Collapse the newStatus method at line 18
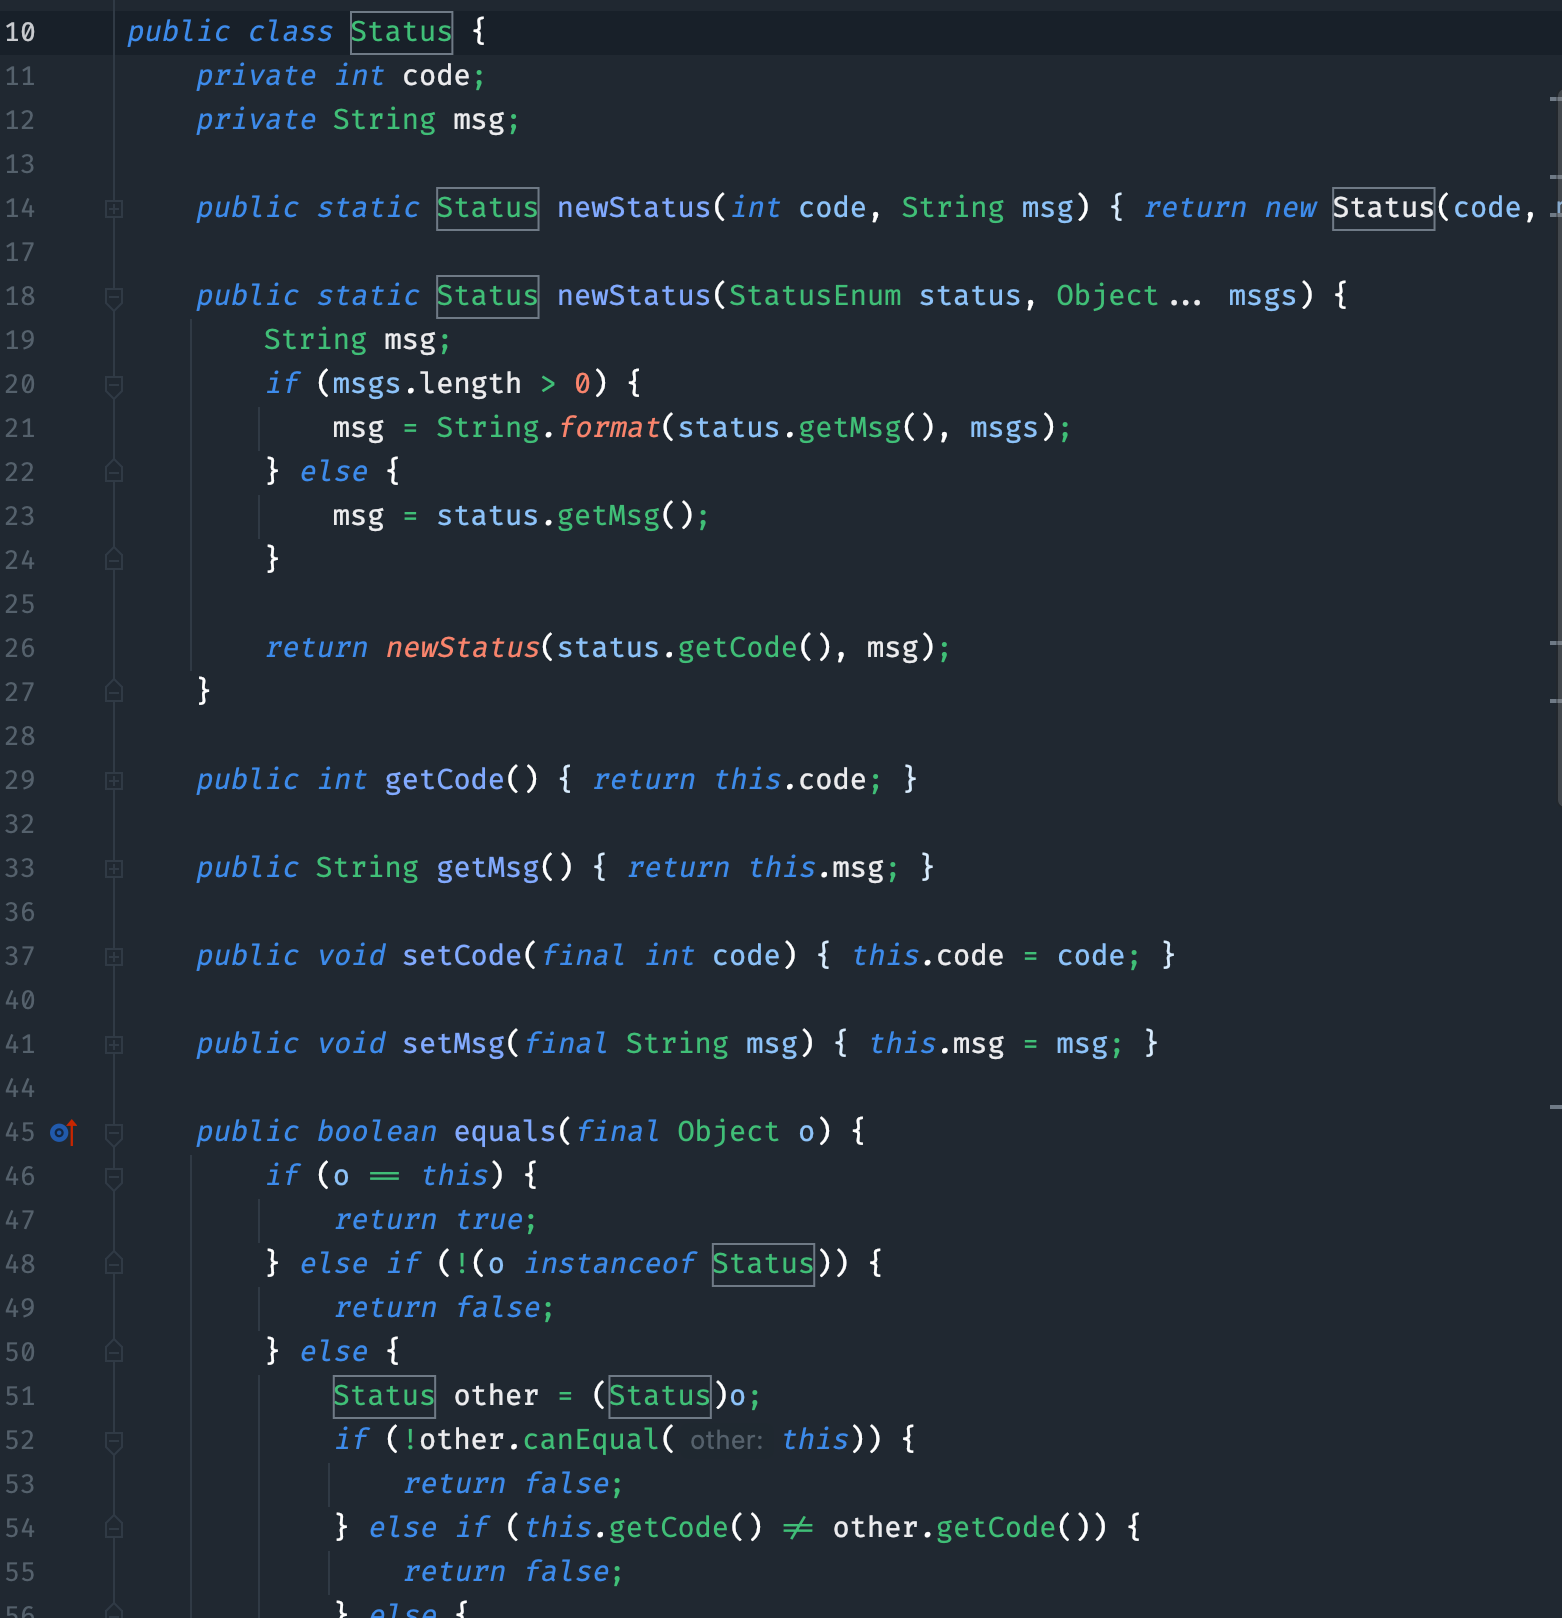 (114, 297)
